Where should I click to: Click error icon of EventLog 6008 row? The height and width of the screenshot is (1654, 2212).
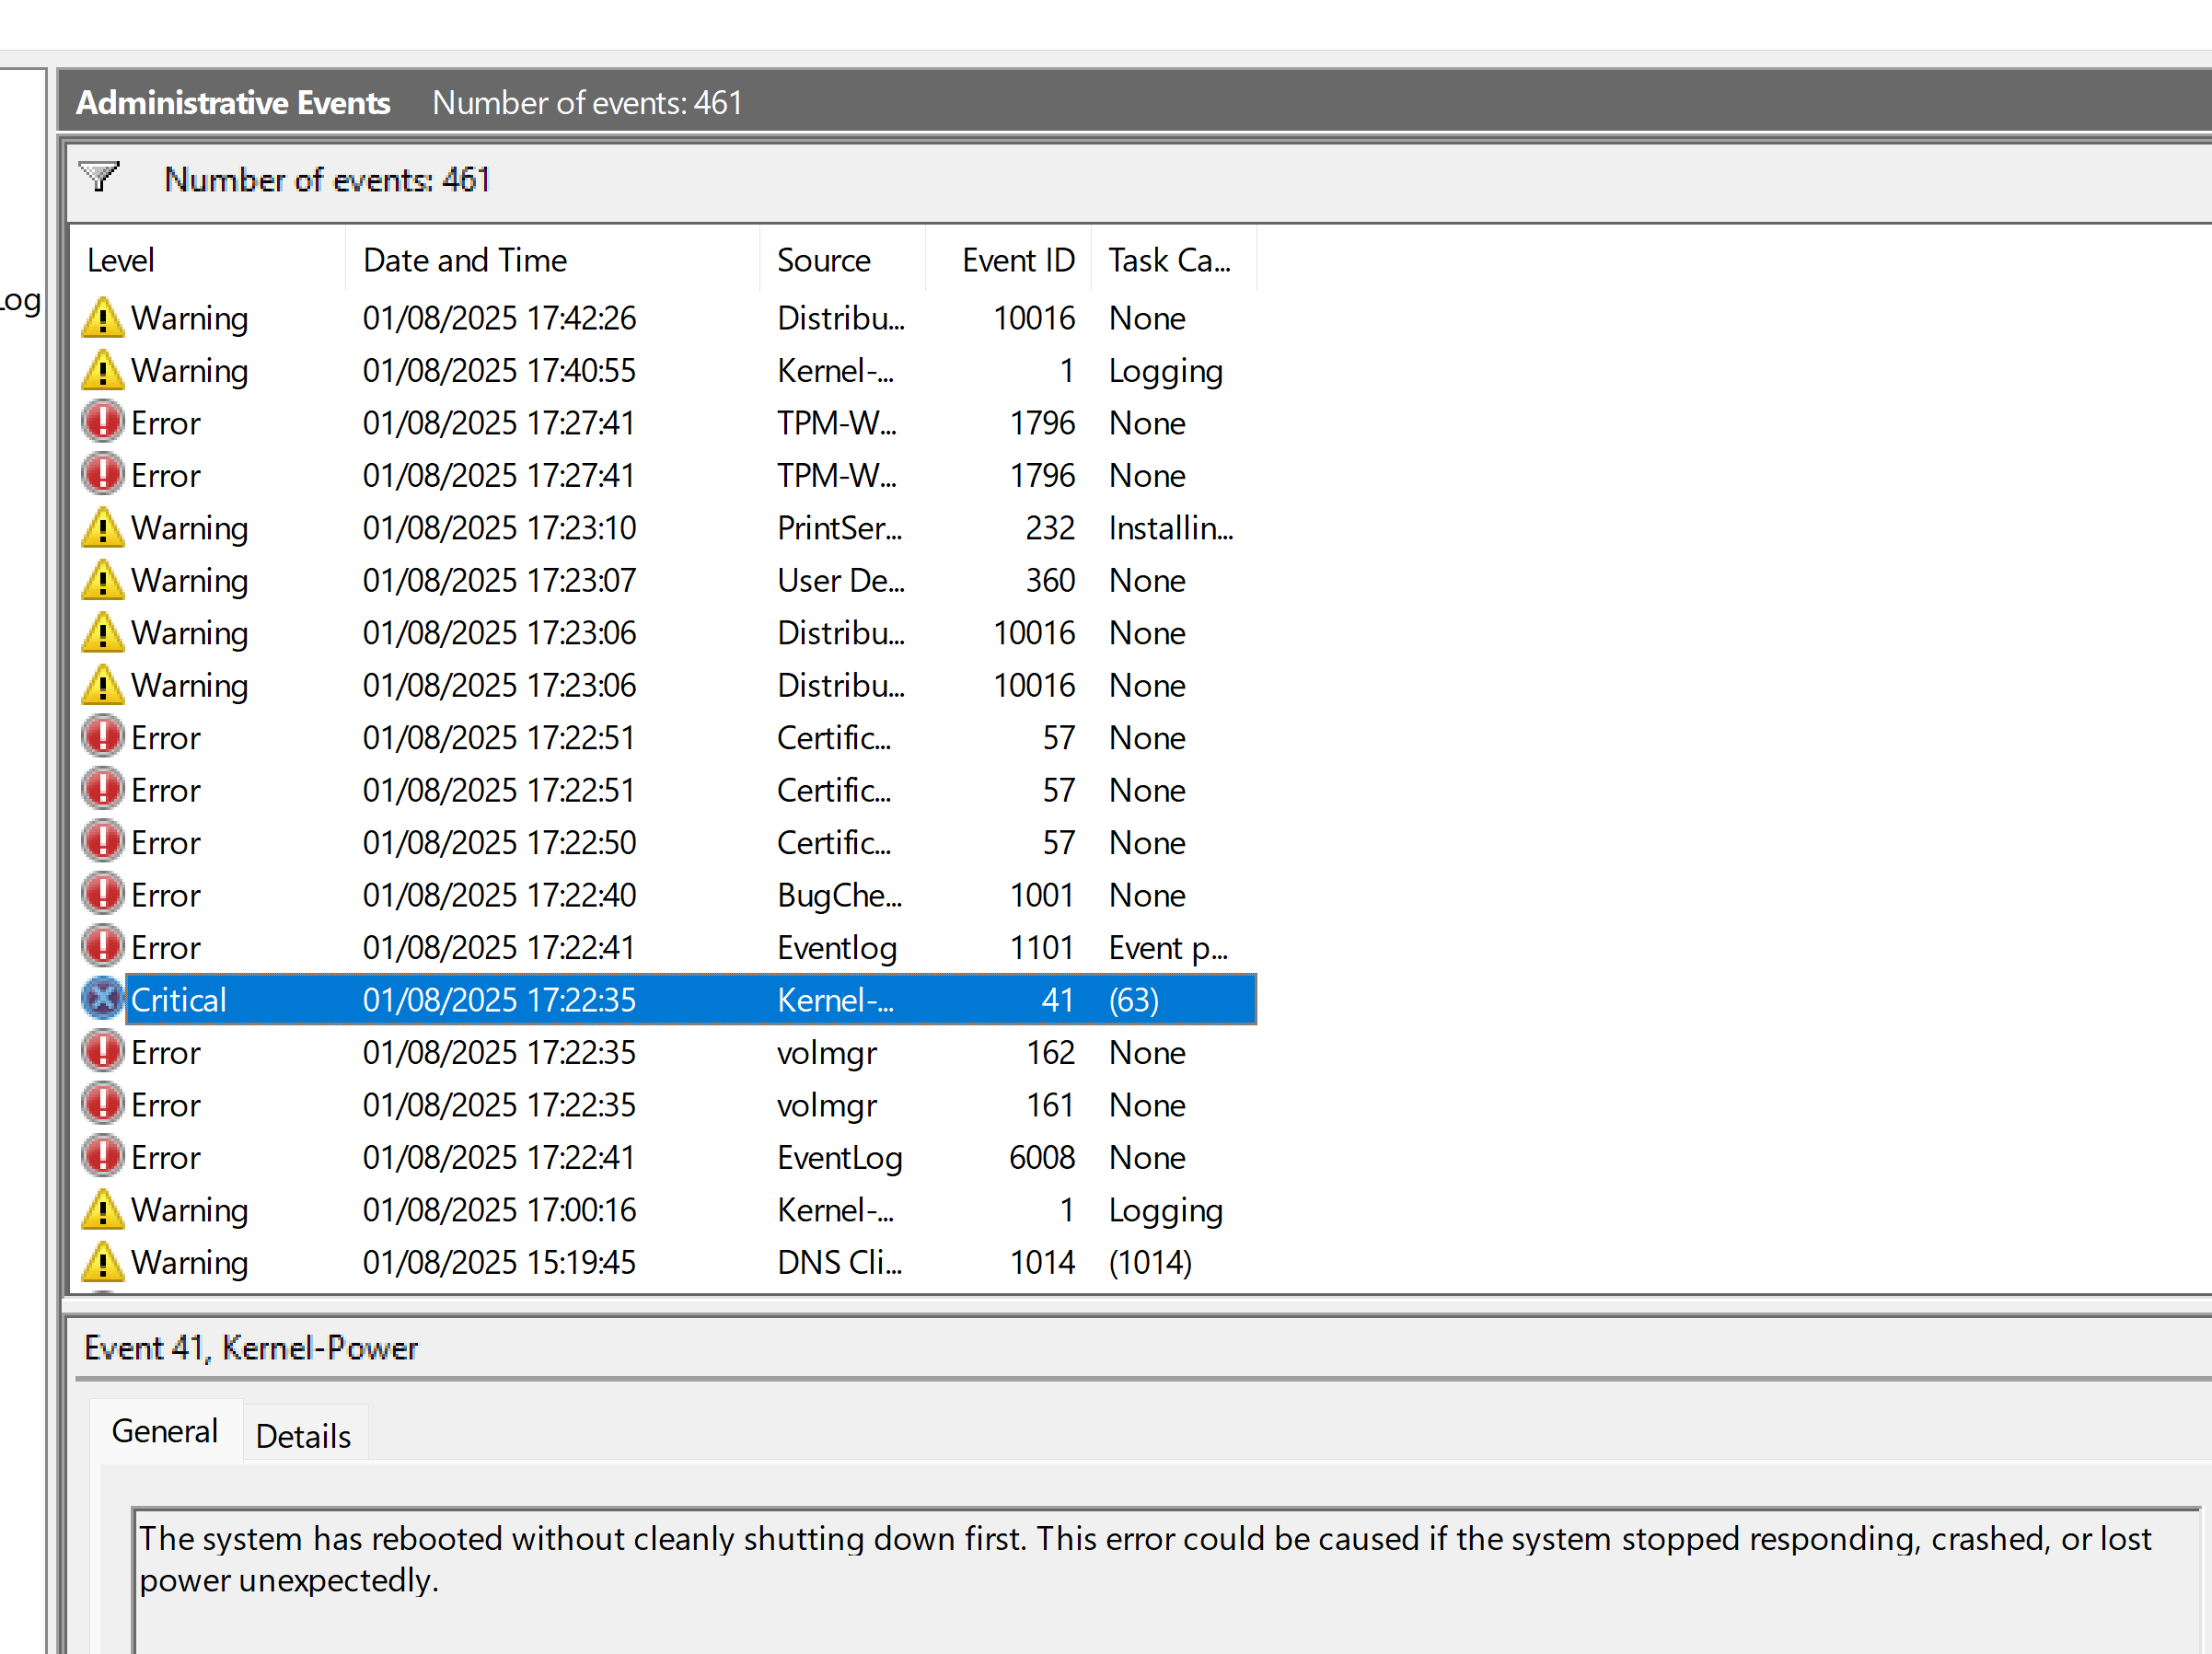click(102, 1157)
